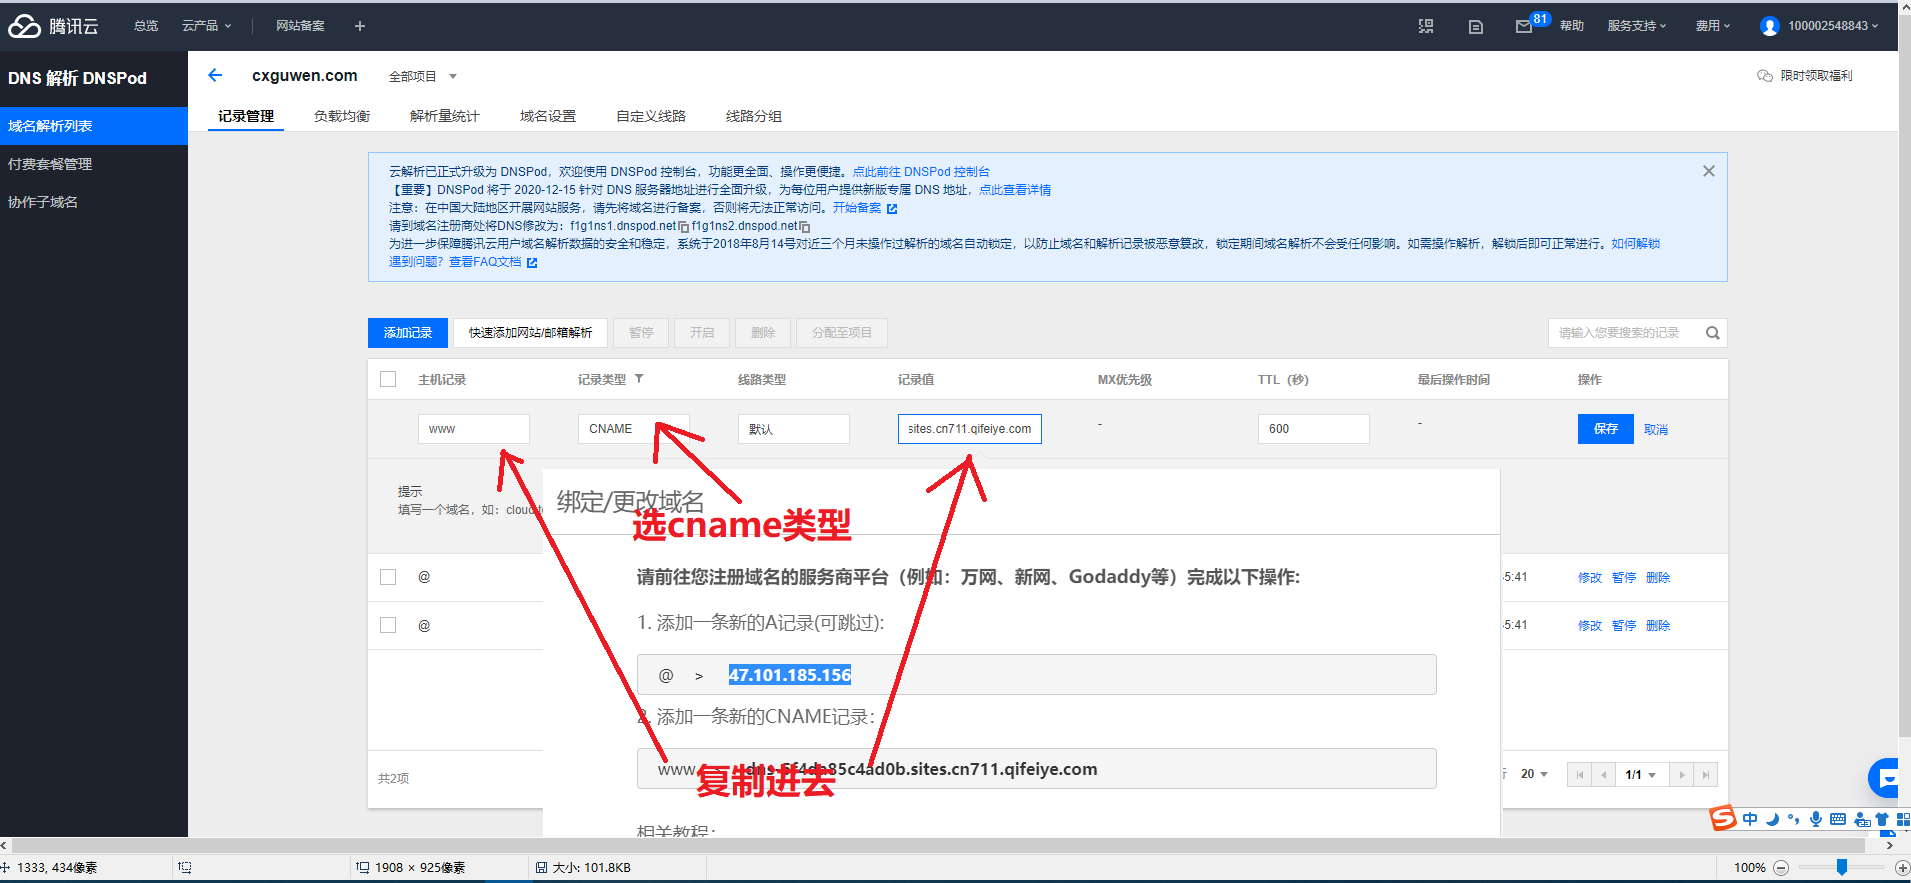The width and height of the screenshot is (1911, 883).
Task: Open the QR code scan icon
Action: (1426, 26)
